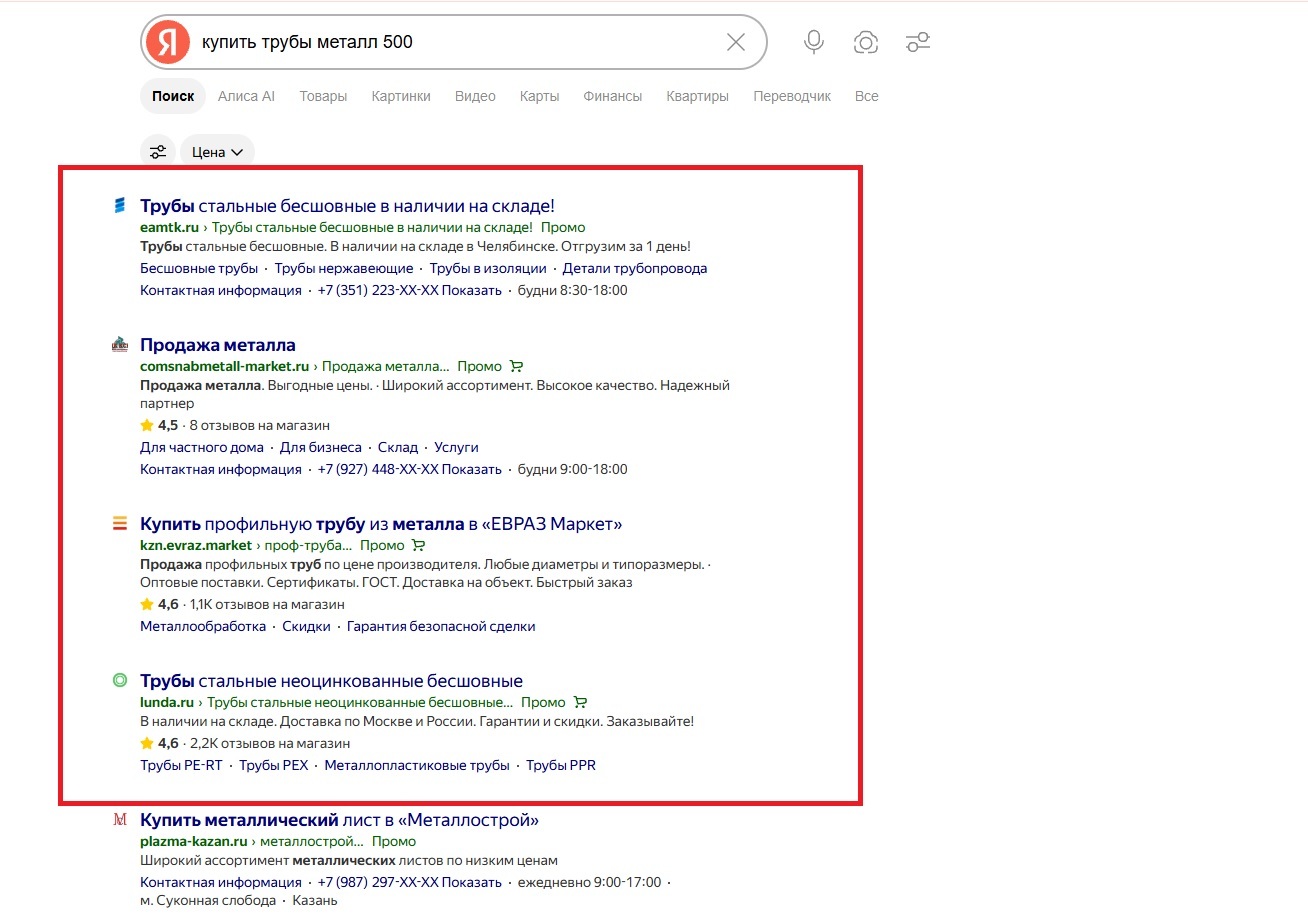Open the Металлообработка sitelink

click(x=203, y=626)
